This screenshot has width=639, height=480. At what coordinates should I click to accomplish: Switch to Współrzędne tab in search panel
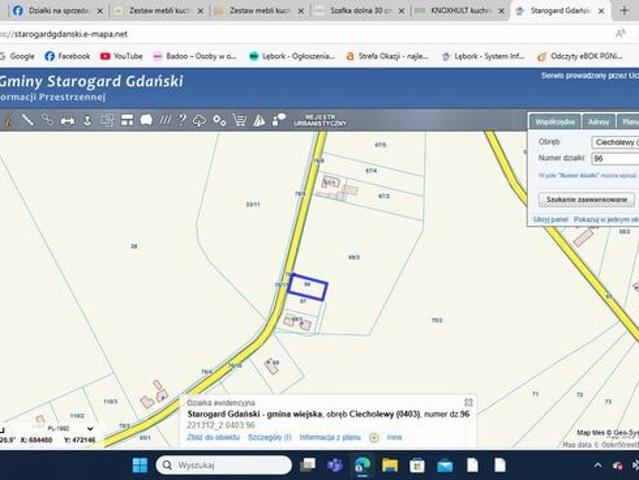(555, 122)
